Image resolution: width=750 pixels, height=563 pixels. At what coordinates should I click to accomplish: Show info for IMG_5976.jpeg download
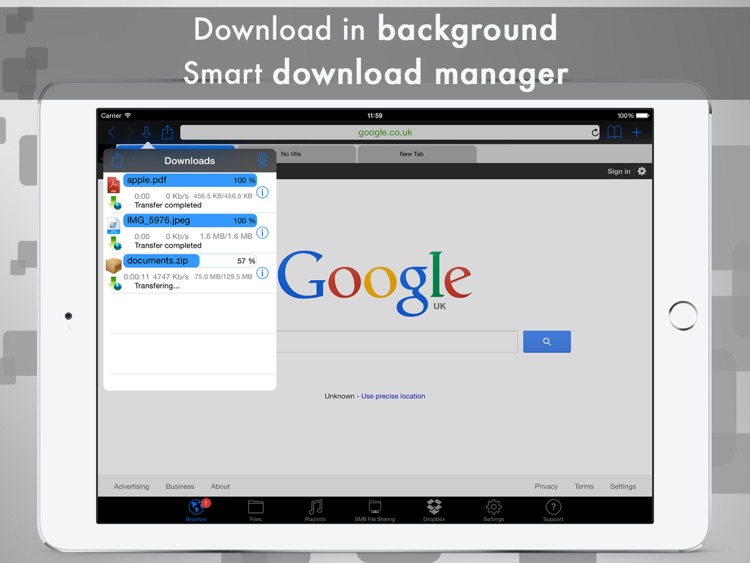pyautogui.click(x=262, y=232)
